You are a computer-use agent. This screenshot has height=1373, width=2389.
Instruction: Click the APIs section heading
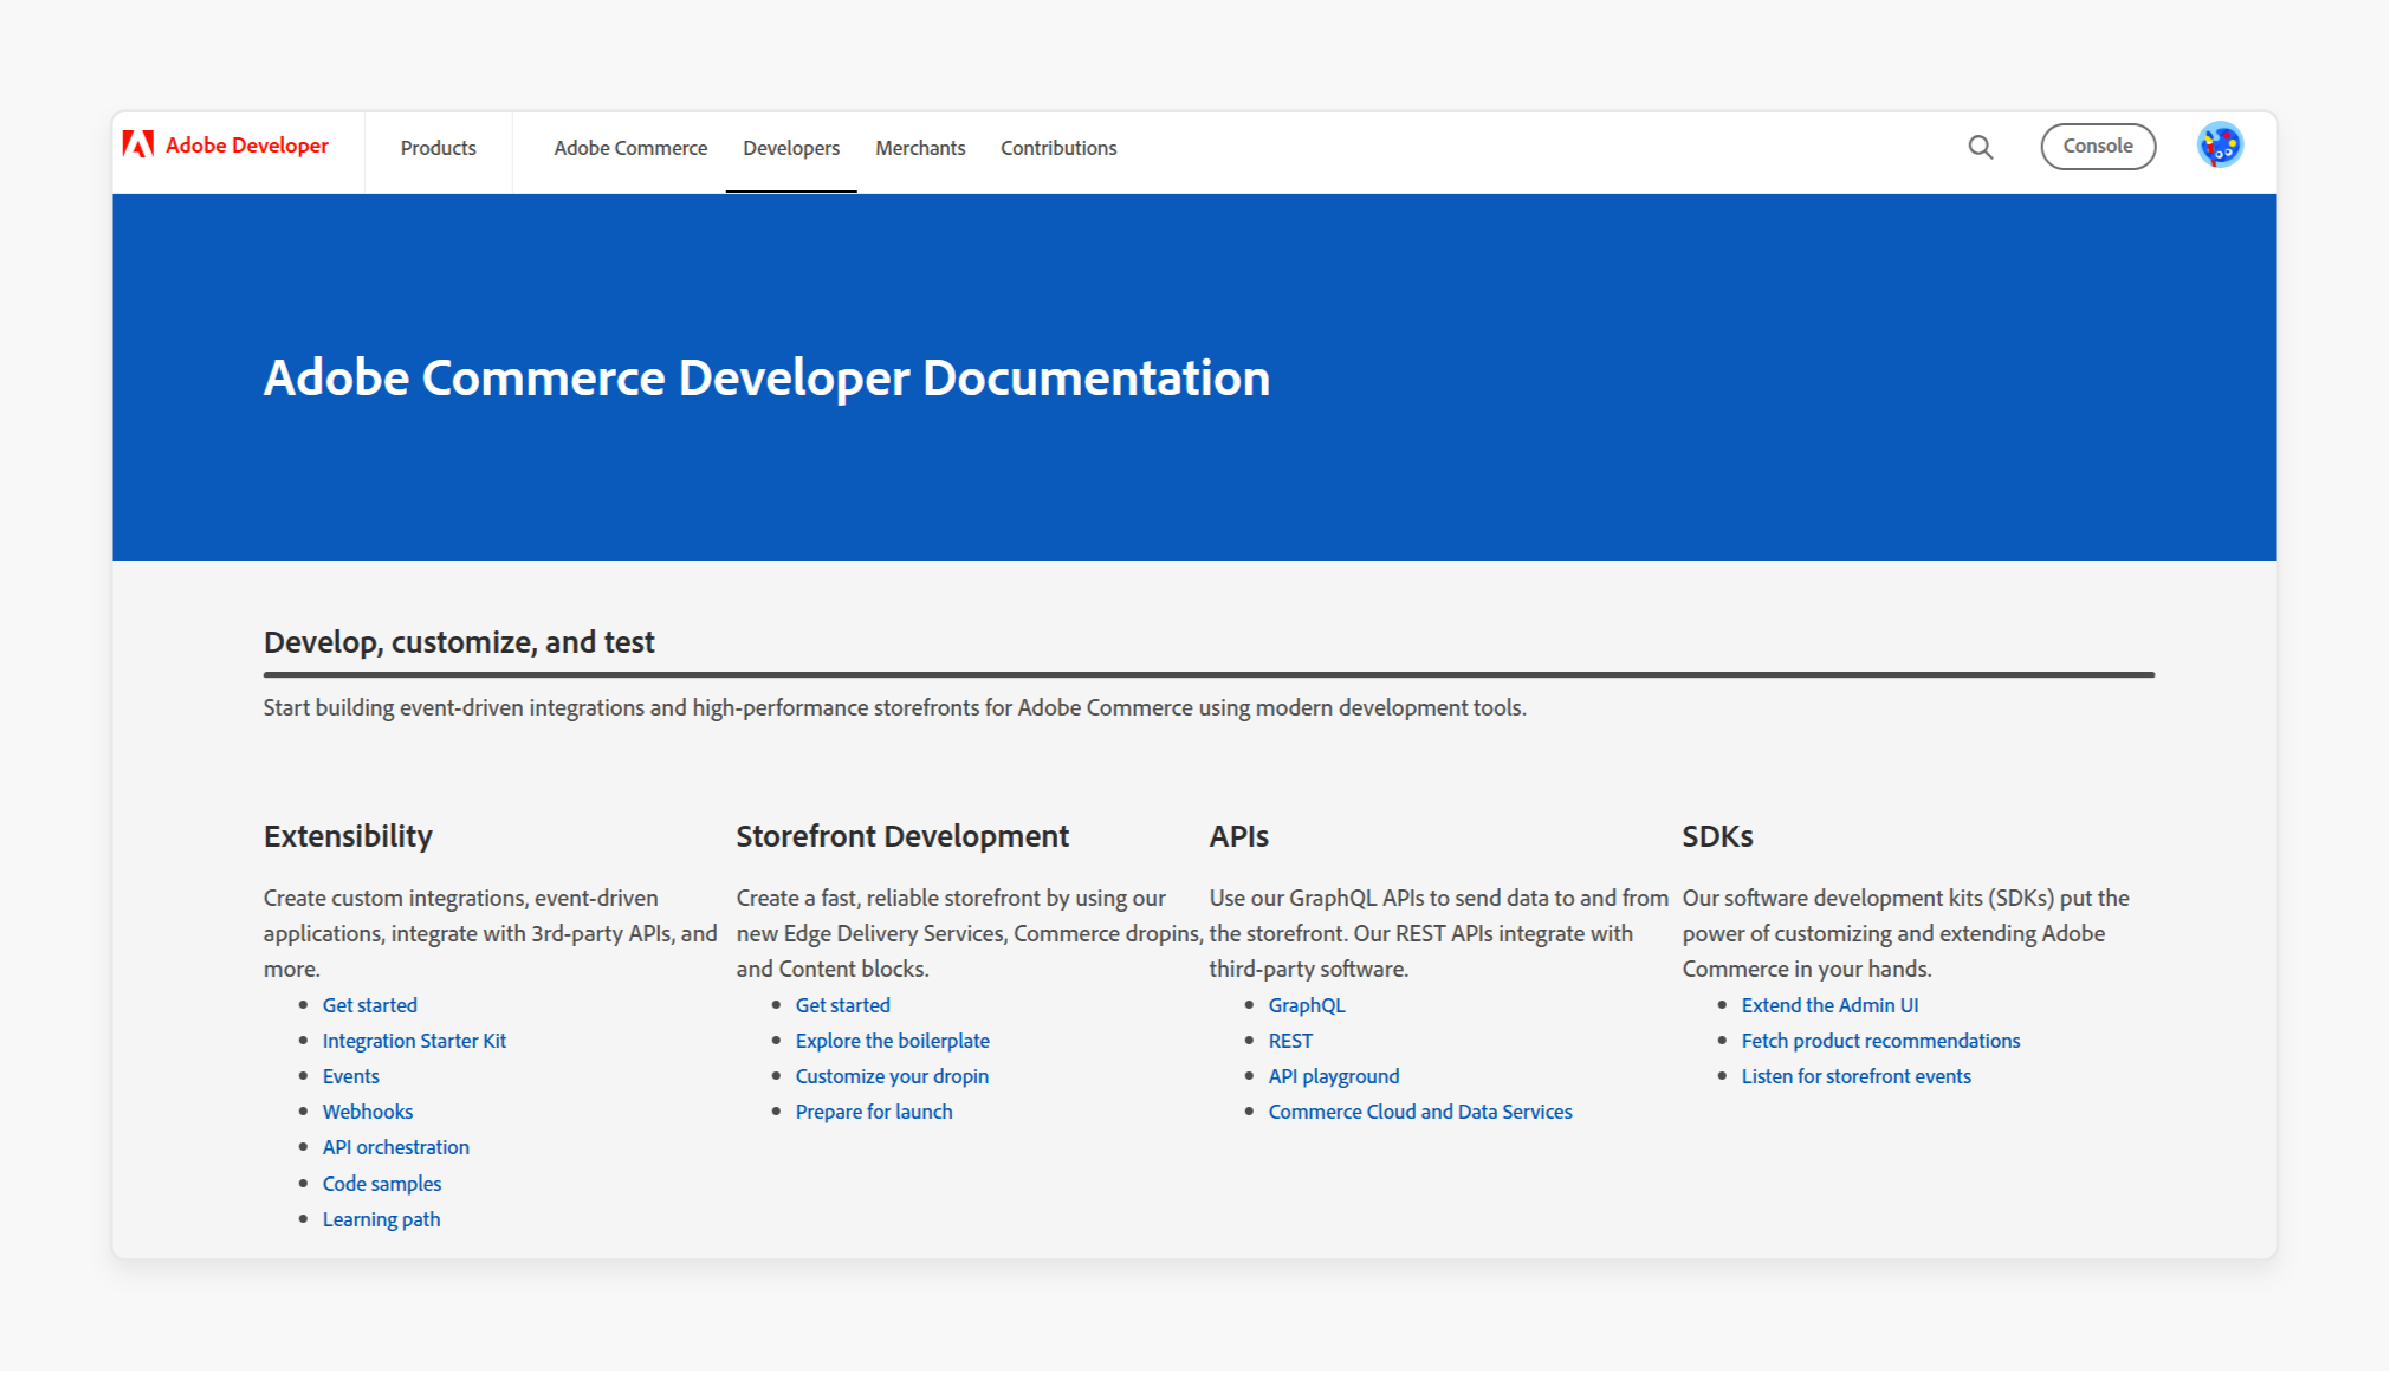click(x=1238, y=836)
